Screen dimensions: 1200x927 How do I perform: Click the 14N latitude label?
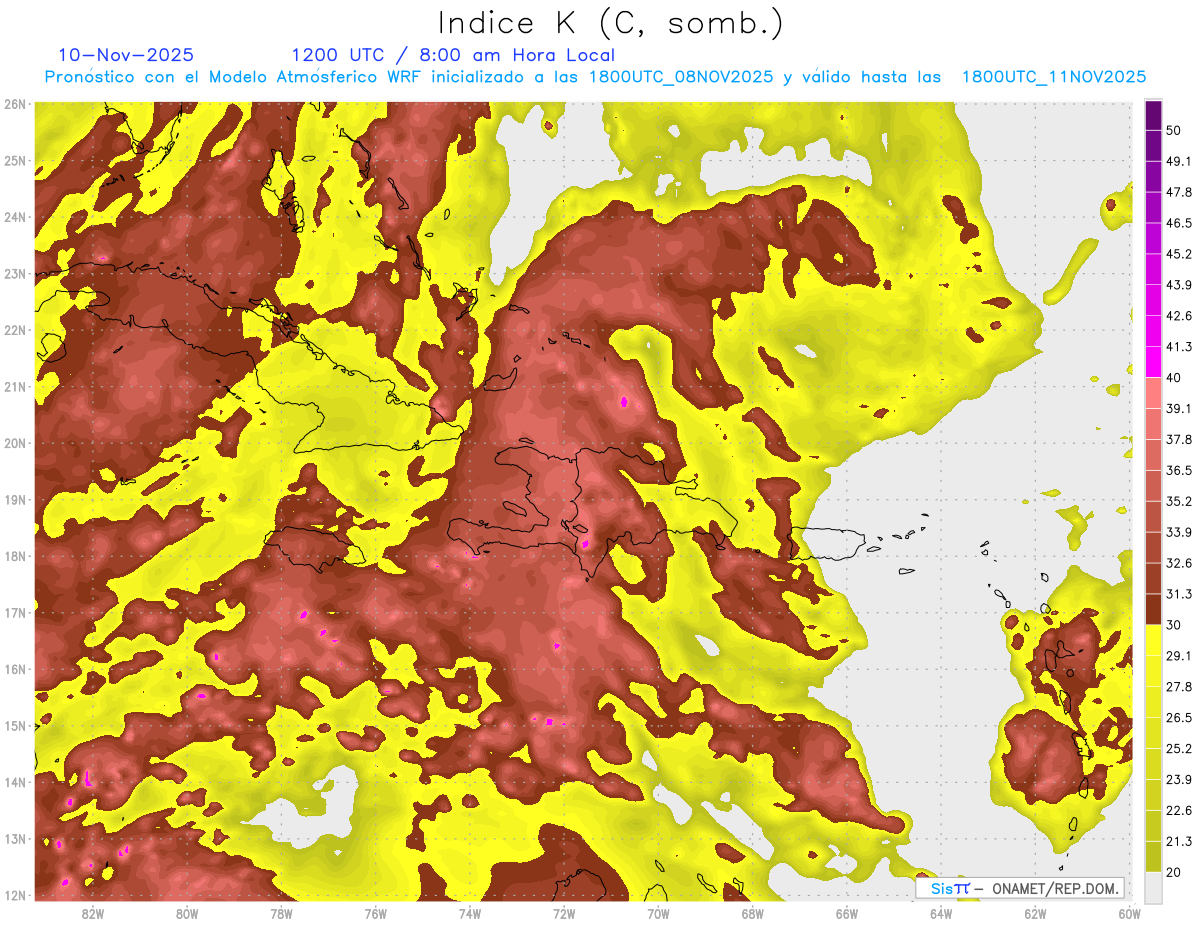[14, 782]
